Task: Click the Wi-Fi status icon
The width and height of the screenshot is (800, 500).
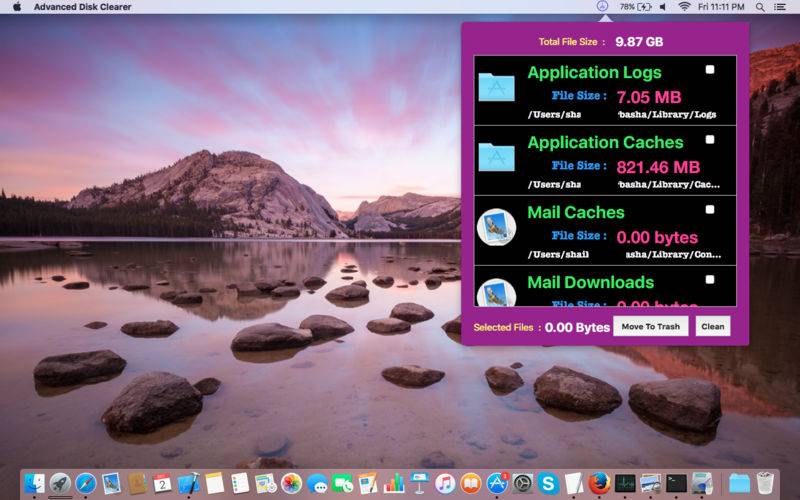Action: point(684,7)
